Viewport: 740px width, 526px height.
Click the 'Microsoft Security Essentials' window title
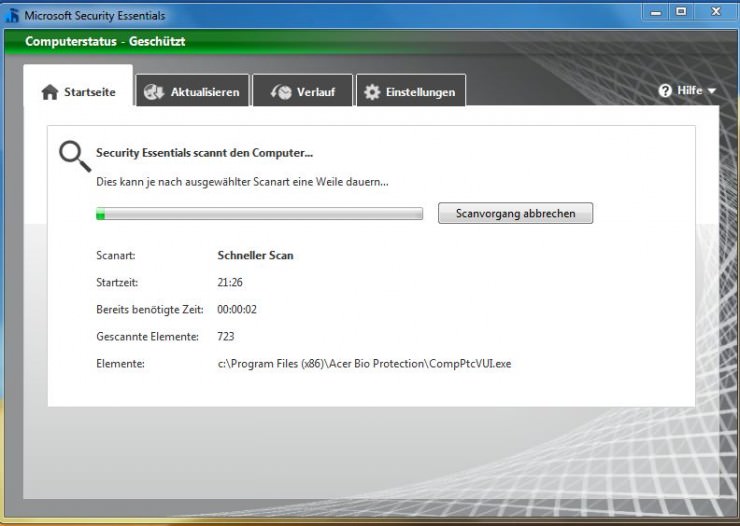(95, 16)
